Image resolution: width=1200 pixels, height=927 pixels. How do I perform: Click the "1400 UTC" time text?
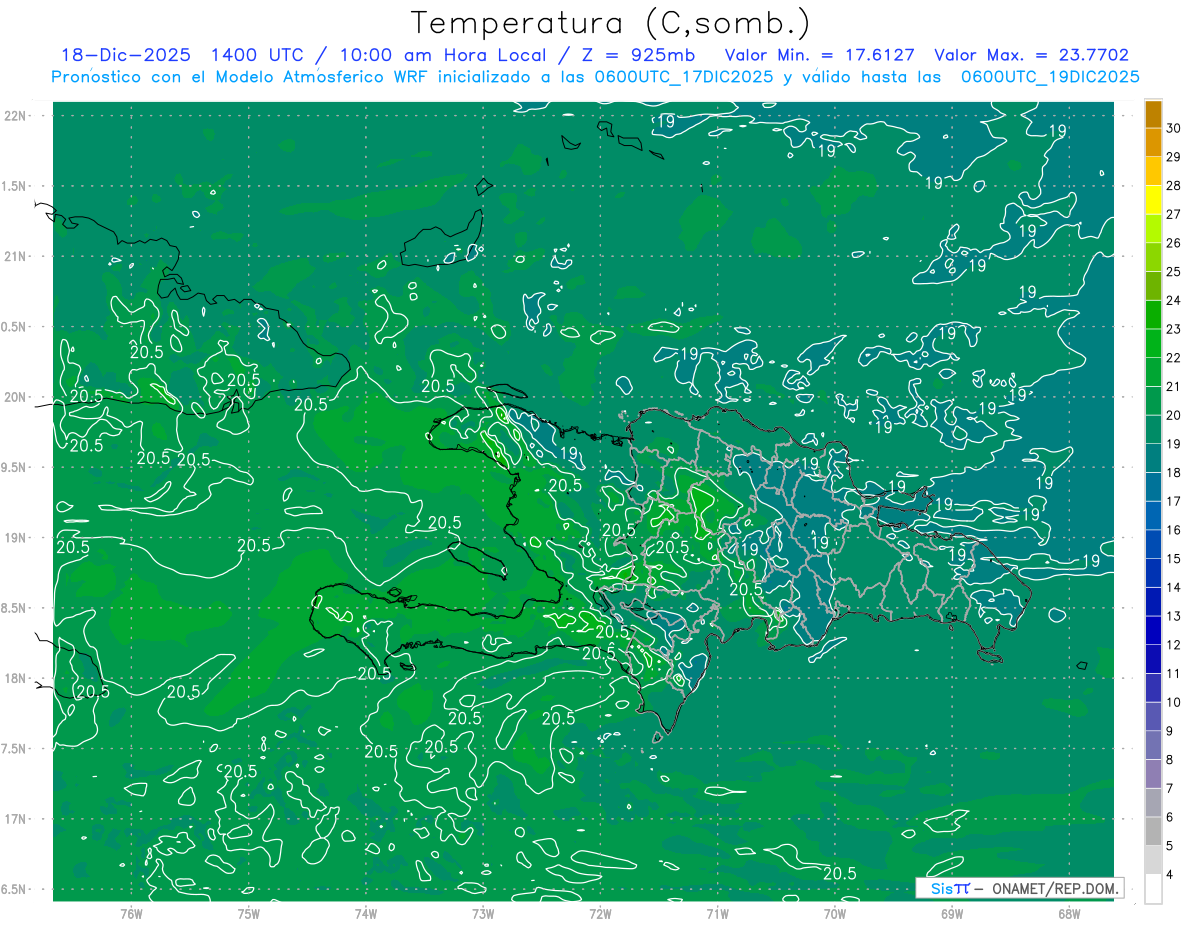(257, 56)
